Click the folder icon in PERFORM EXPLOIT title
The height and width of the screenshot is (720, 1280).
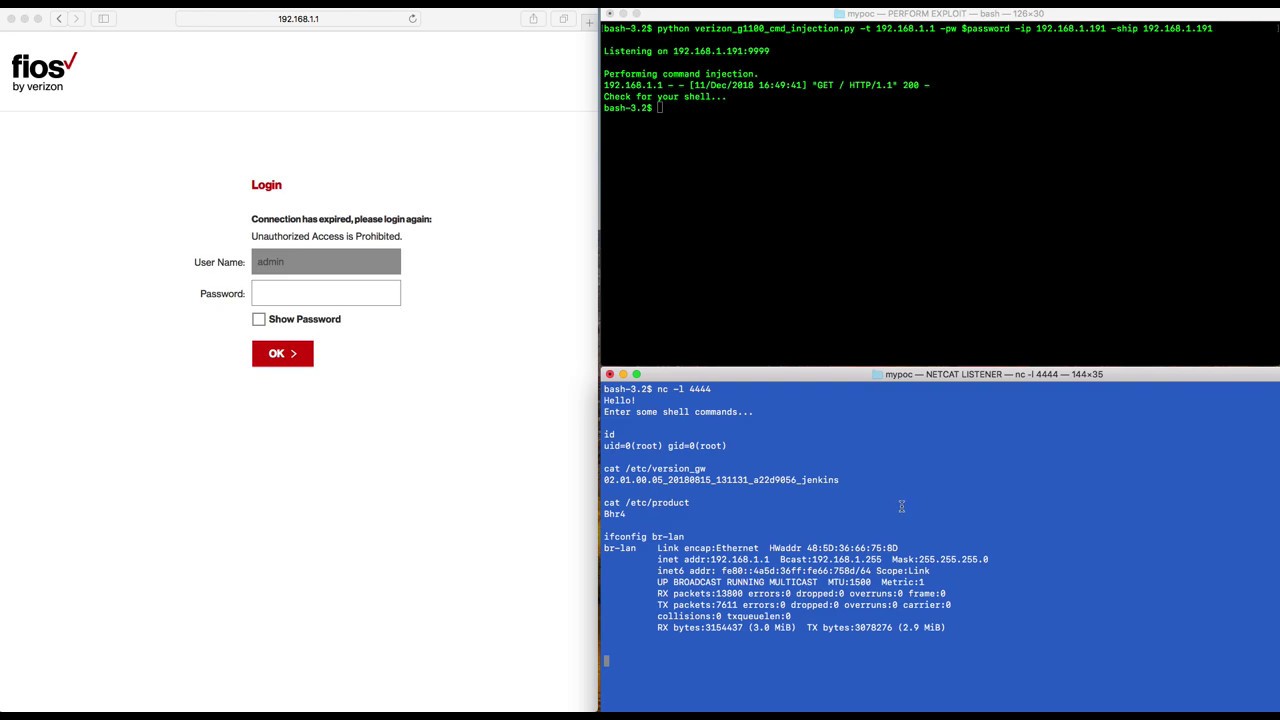pyautogui.click(x=839, y=14)
